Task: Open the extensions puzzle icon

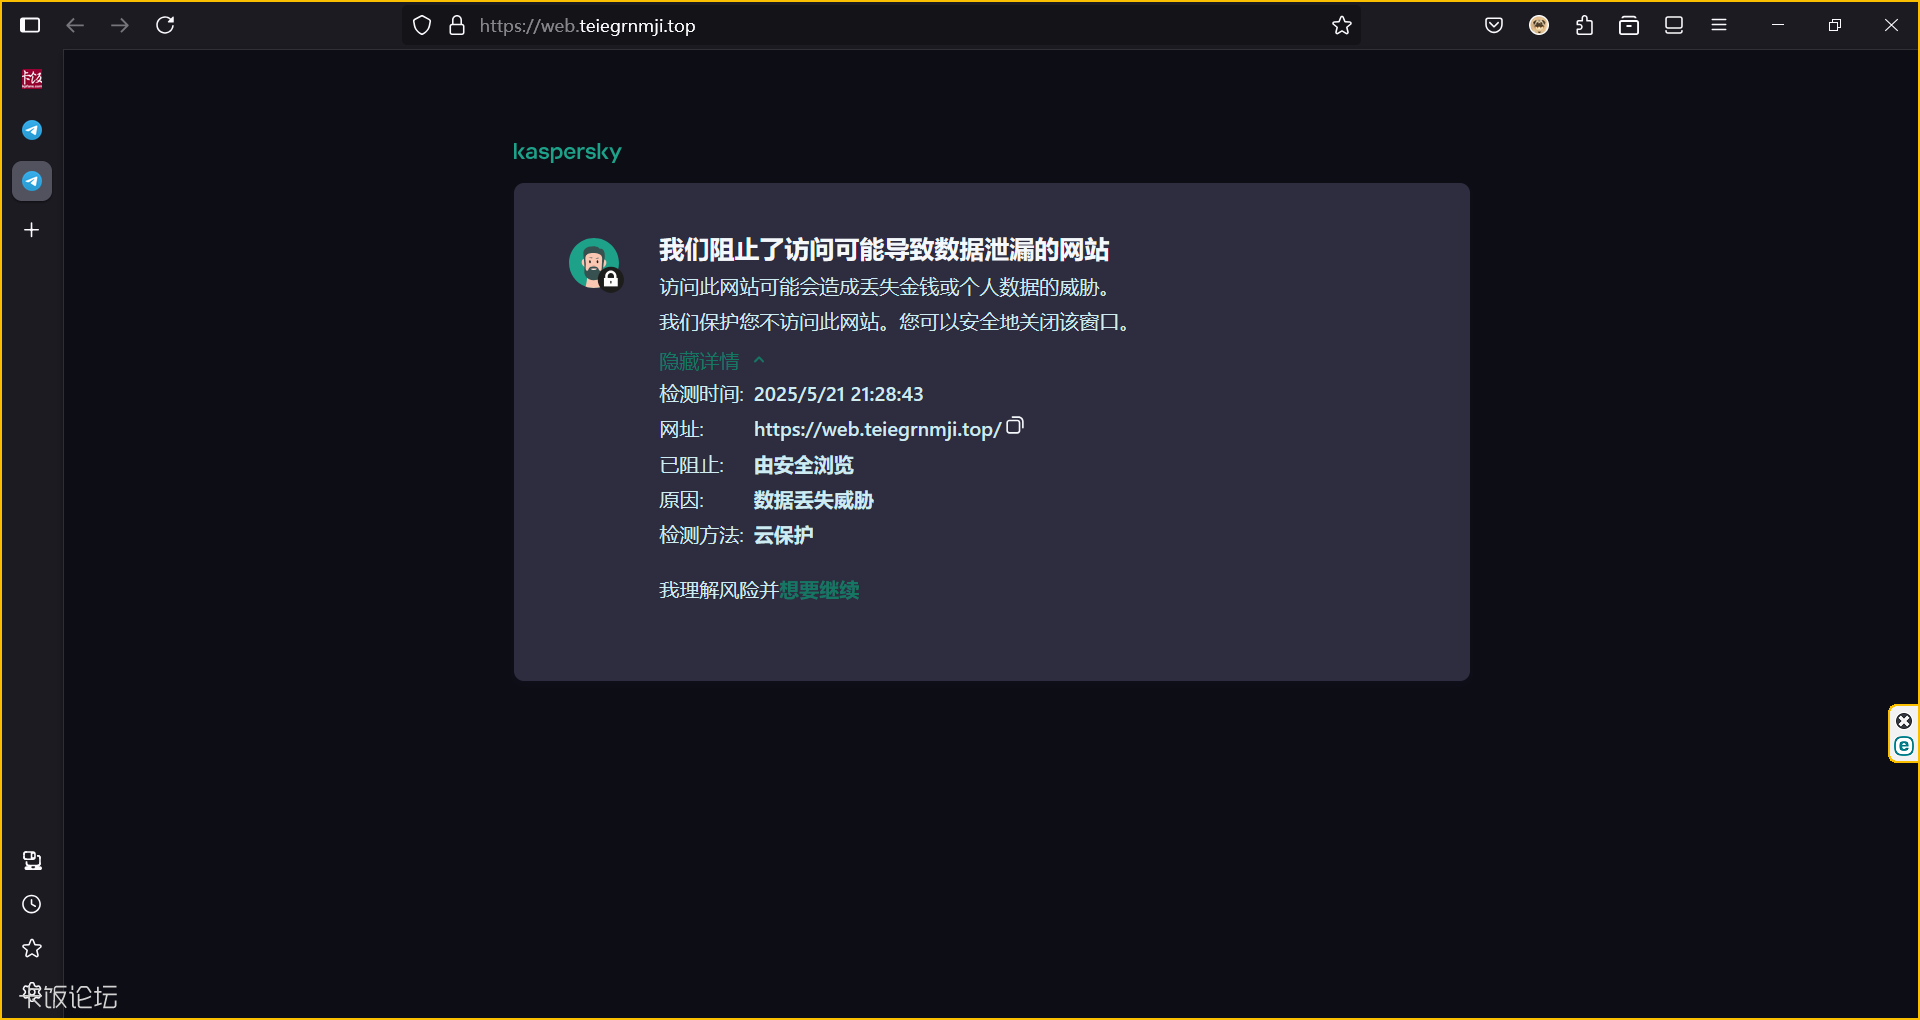Action: [x=1584, y=25]
